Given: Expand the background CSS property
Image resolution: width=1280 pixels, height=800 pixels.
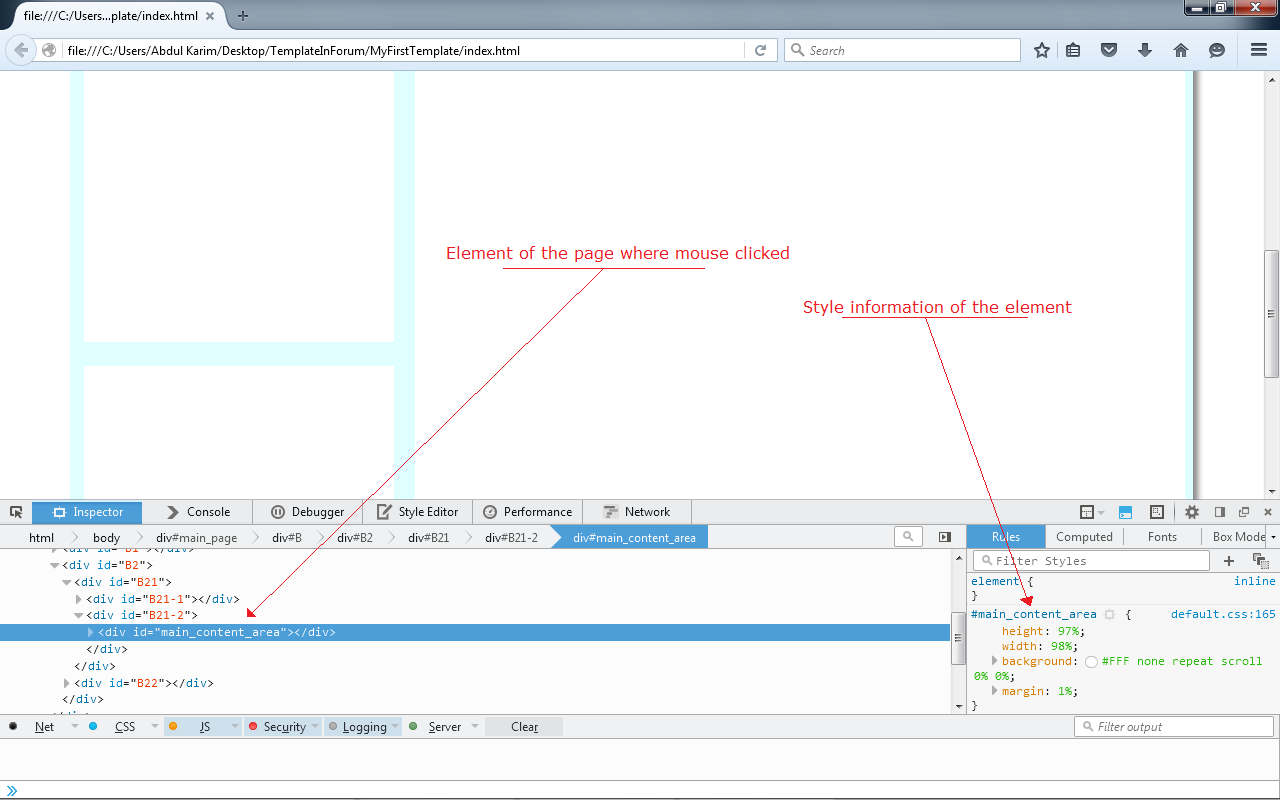Looking at the screenshot, I should click(x=994, y=661).
